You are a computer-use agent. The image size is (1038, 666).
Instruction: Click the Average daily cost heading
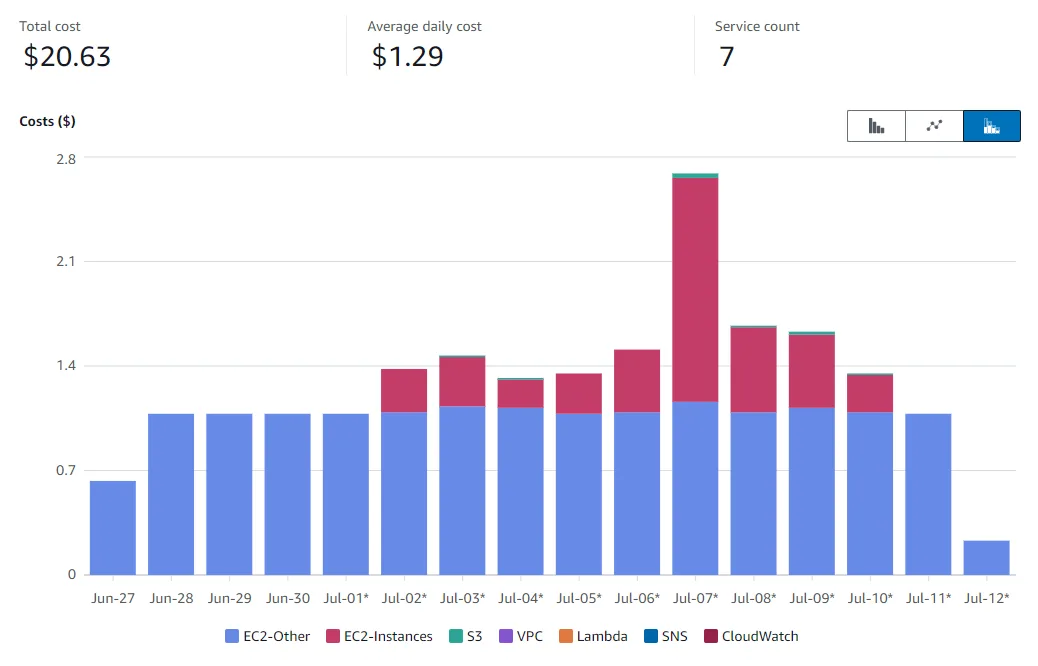pos(424,26)
